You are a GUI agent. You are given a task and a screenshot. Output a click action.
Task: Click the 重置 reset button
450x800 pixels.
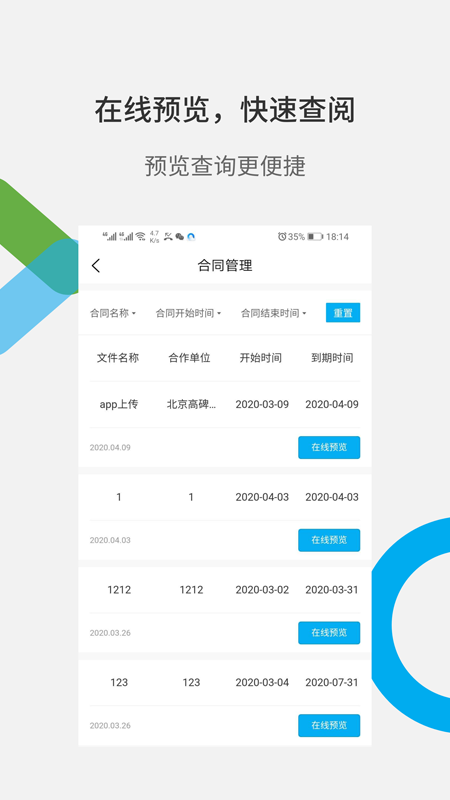click(x=343, y=313)
